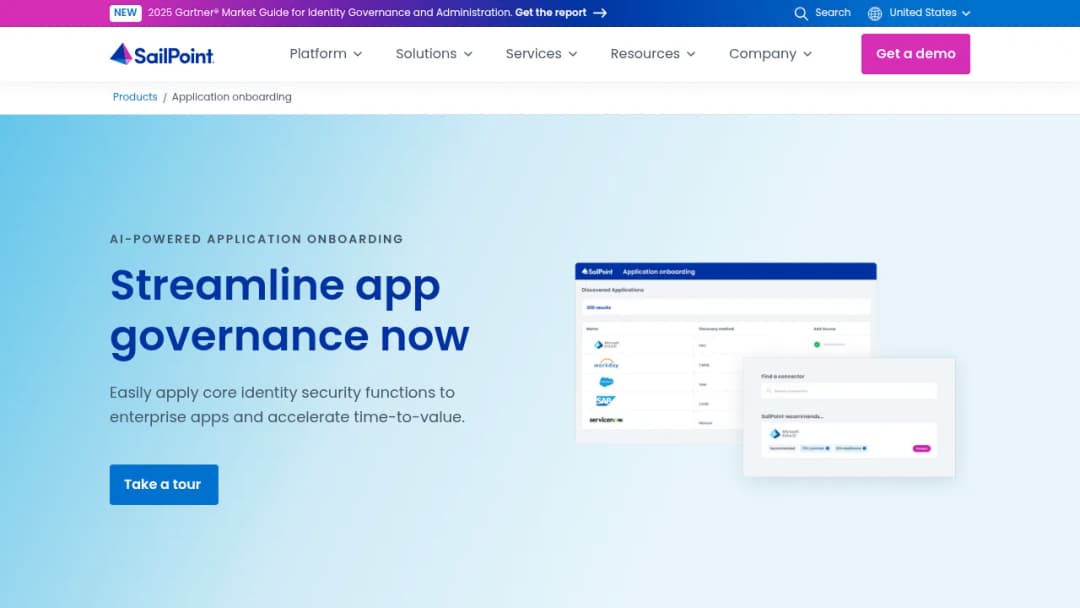Click the Find a connector panel image
This screenshot has height=608, width=1080.
[x=849, y=417]
